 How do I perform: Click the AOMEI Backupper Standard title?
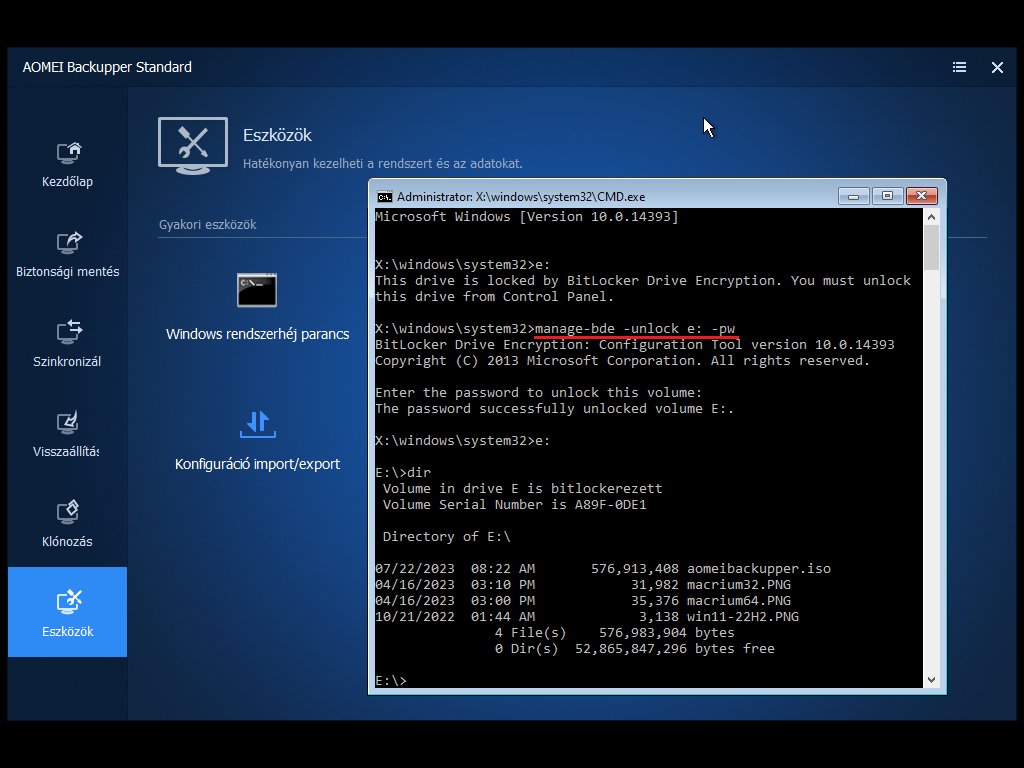(107, 67)
